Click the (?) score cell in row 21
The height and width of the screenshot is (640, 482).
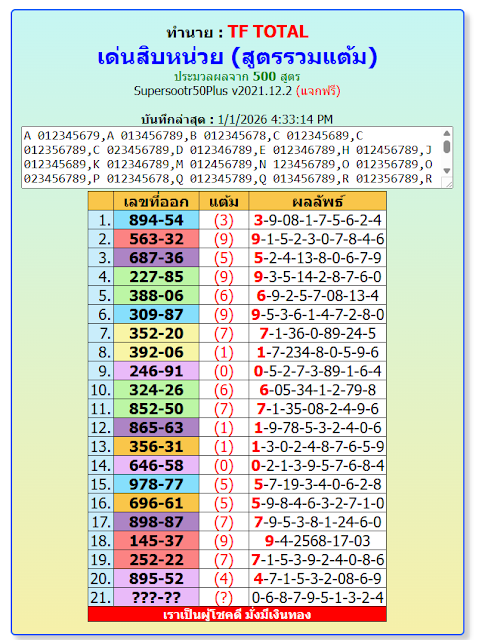[224, 597]
